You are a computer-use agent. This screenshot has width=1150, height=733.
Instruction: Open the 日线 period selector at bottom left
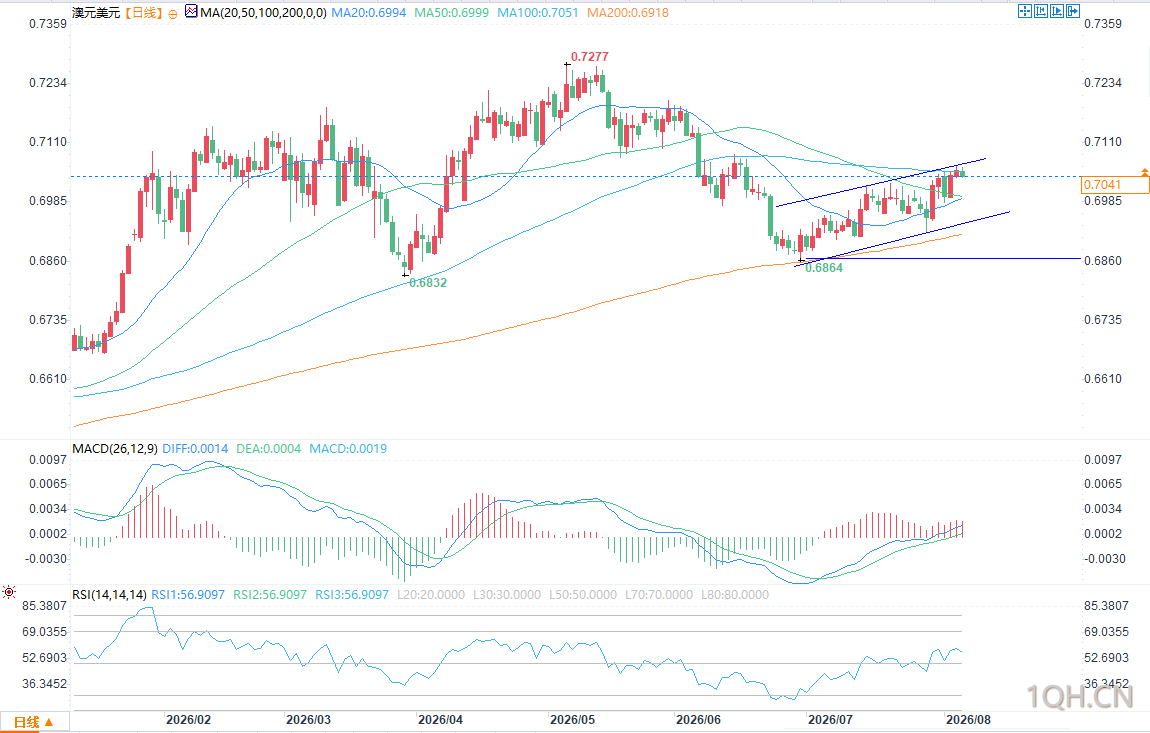click(x=34, y=722)
